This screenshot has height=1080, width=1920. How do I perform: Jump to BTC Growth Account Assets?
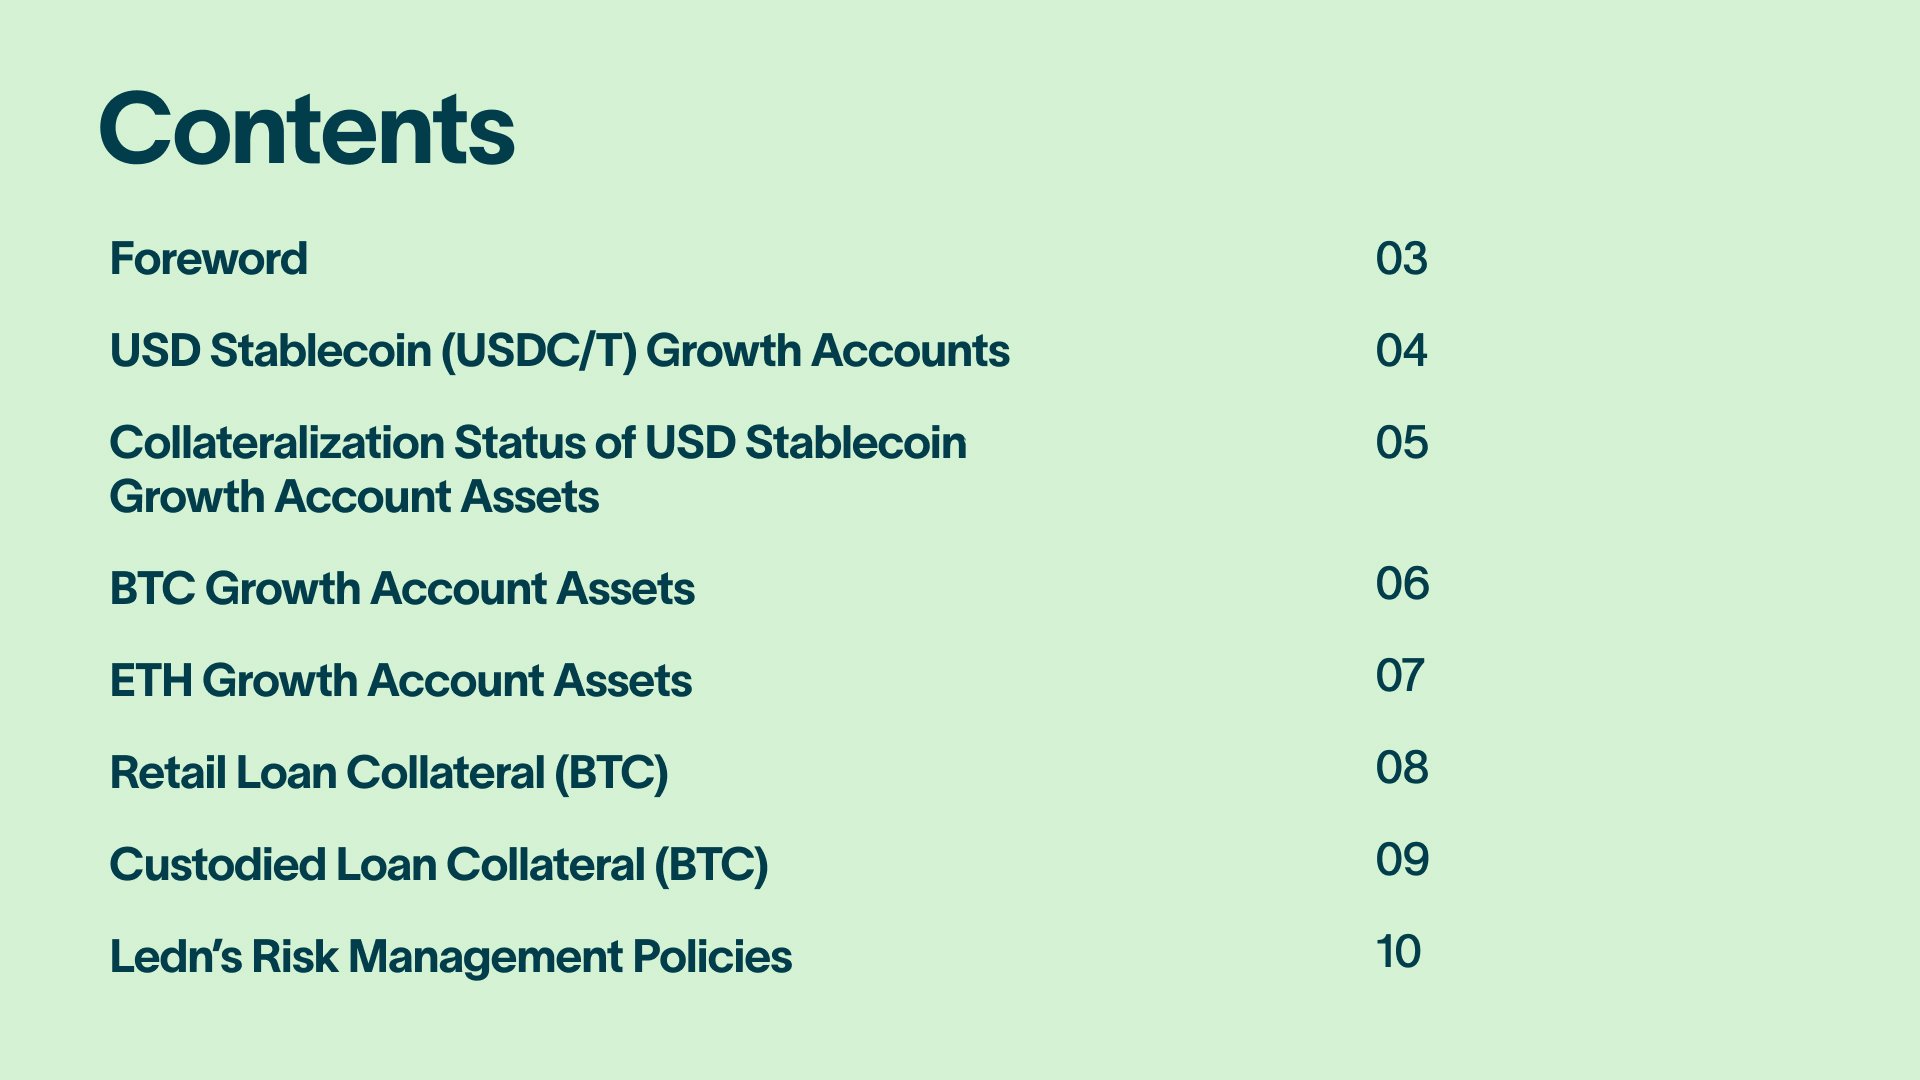[402, 588]
